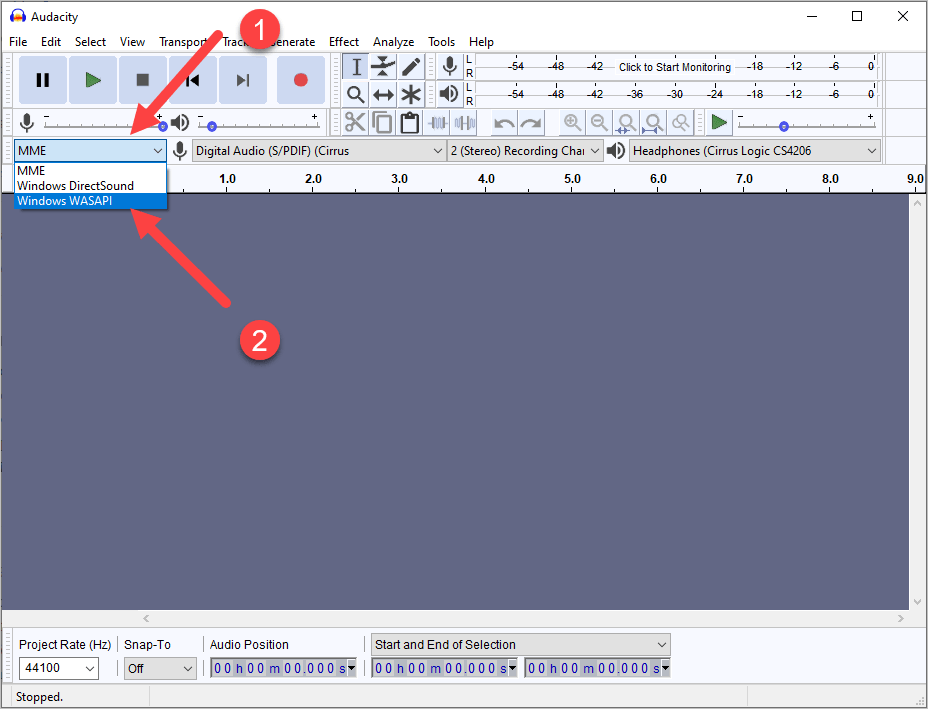
Task: Select the Zoom magnifier tool
Action: [x=356, y=94]
